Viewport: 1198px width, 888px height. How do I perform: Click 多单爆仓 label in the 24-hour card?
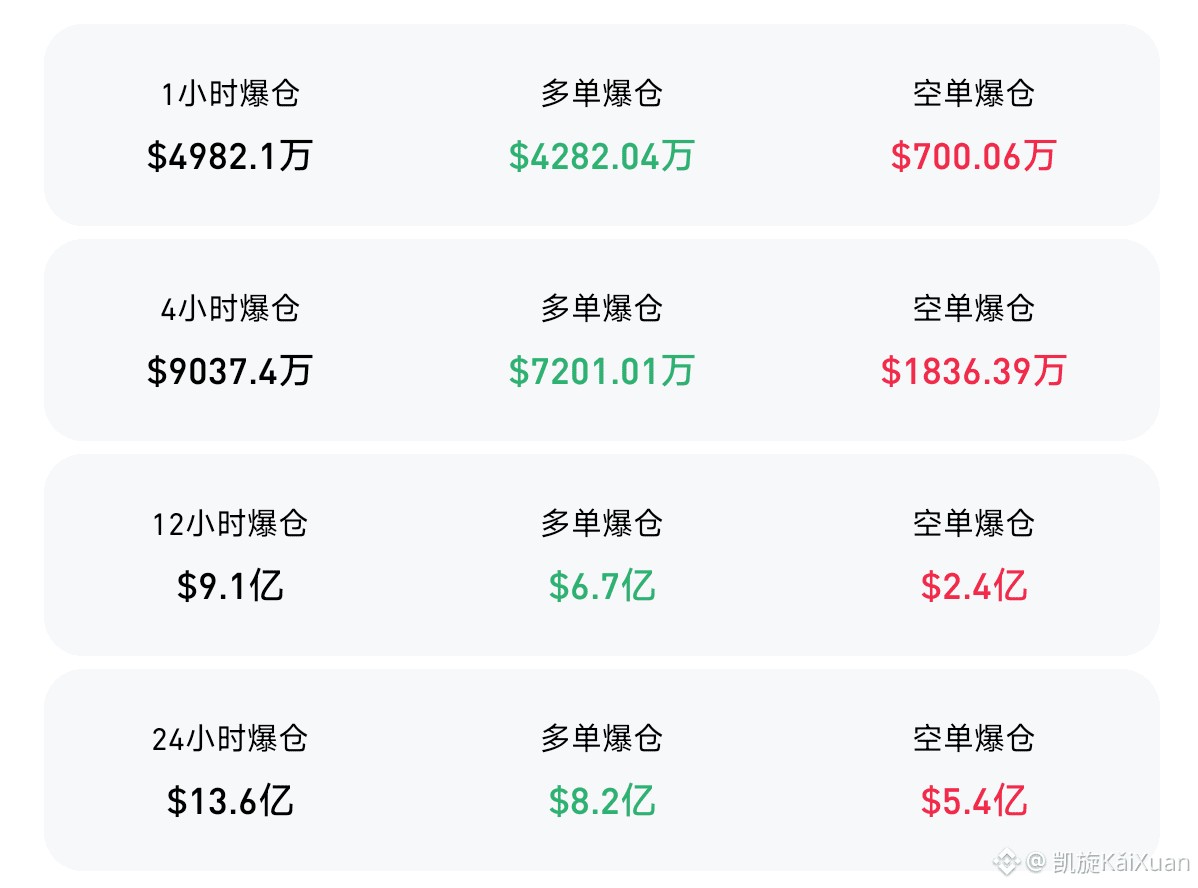click(601, 738)
